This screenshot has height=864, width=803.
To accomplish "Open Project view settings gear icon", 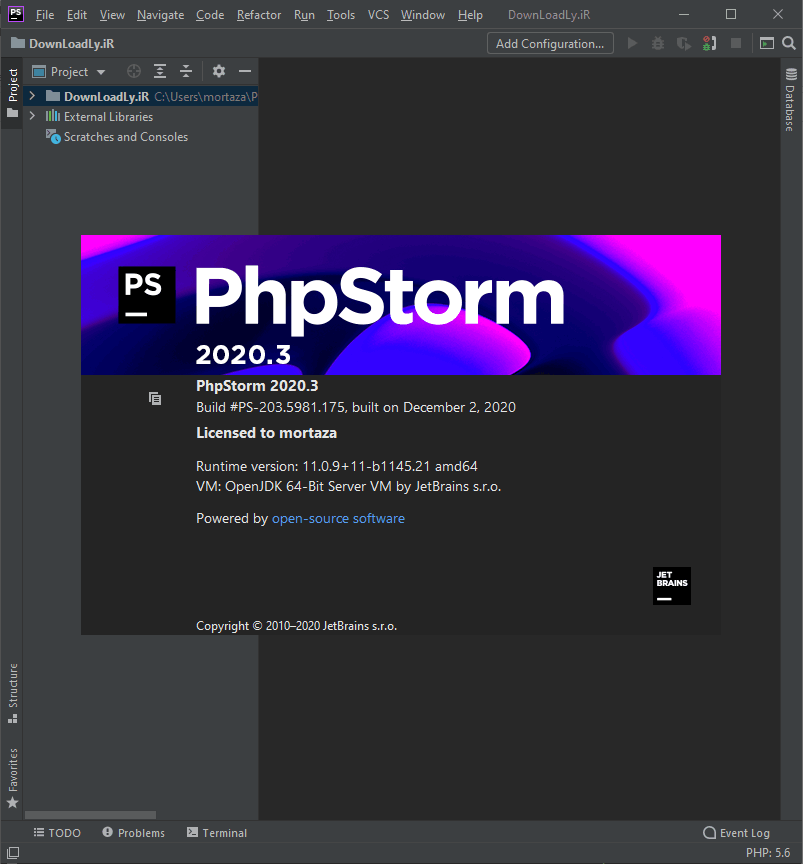I will pos(218,71).
